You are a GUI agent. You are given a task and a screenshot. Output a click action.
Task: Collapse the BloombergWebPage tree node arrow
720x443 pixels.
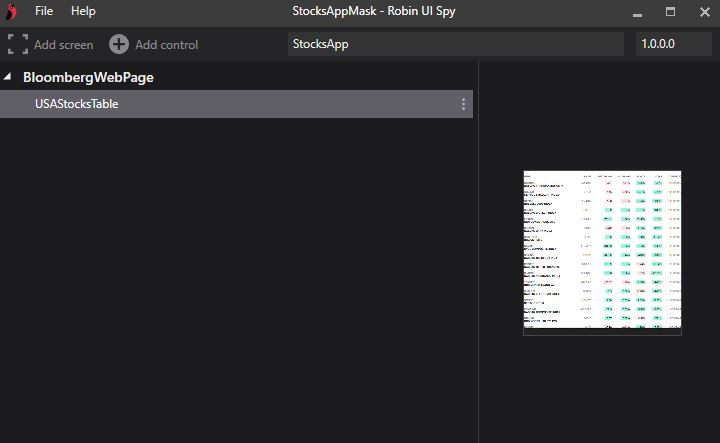click(8, 77)
